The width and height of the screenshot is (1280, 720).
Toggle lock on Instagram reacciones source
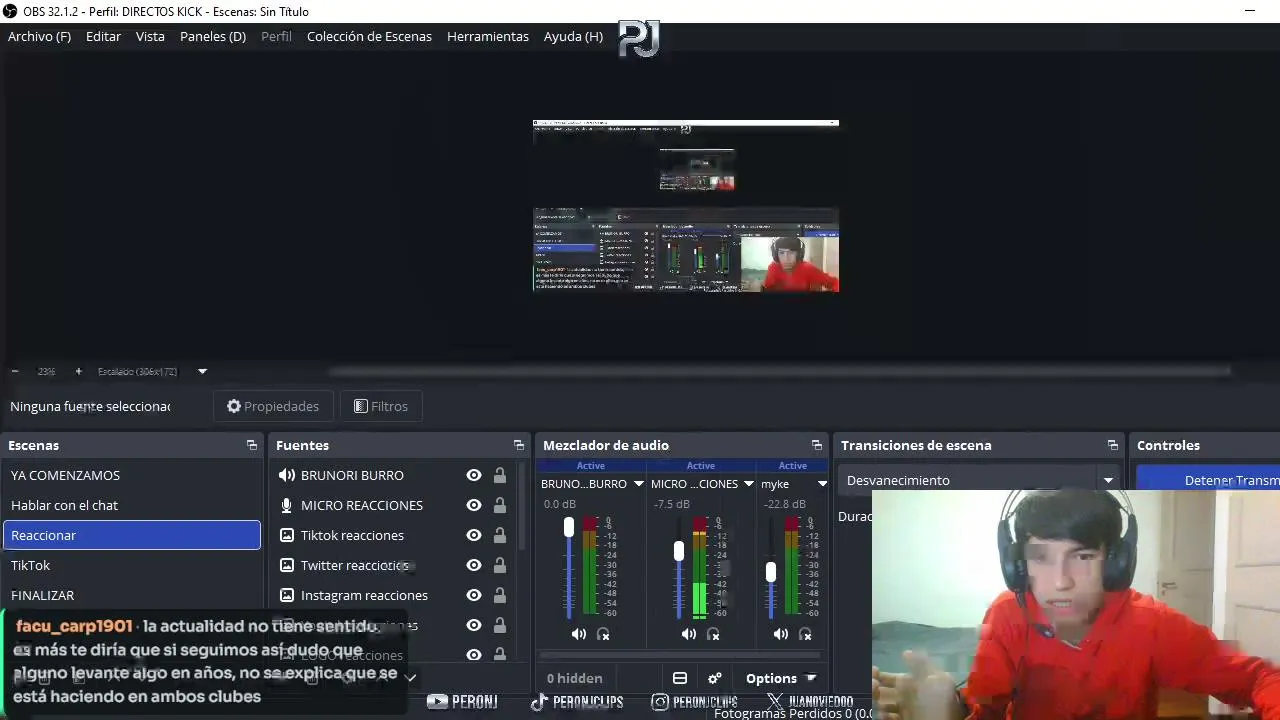[x=499, y=595]
